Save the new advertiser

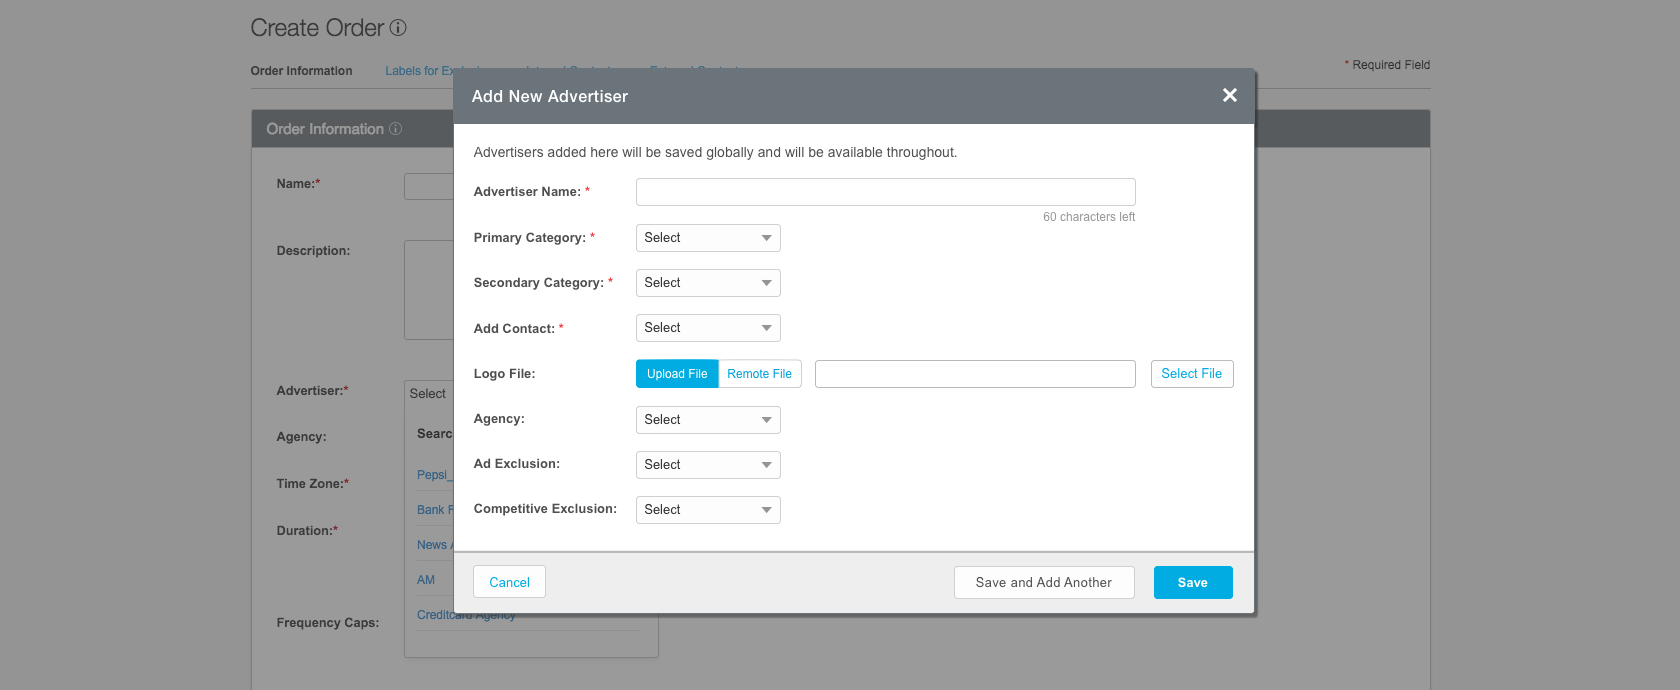click(x=1192, y=582)
